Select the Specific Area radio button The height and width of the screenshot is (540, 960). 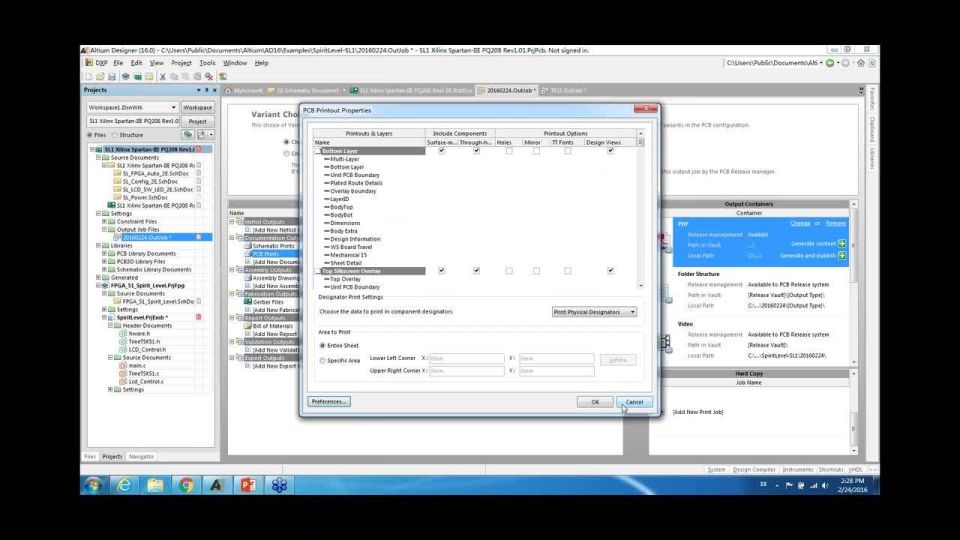323,361
